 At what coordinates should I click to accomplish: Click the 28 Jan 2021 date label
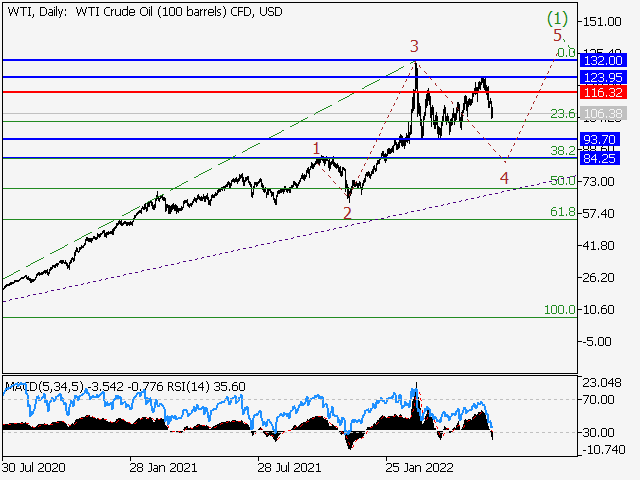pyautogui.click(x=163, y=467)
